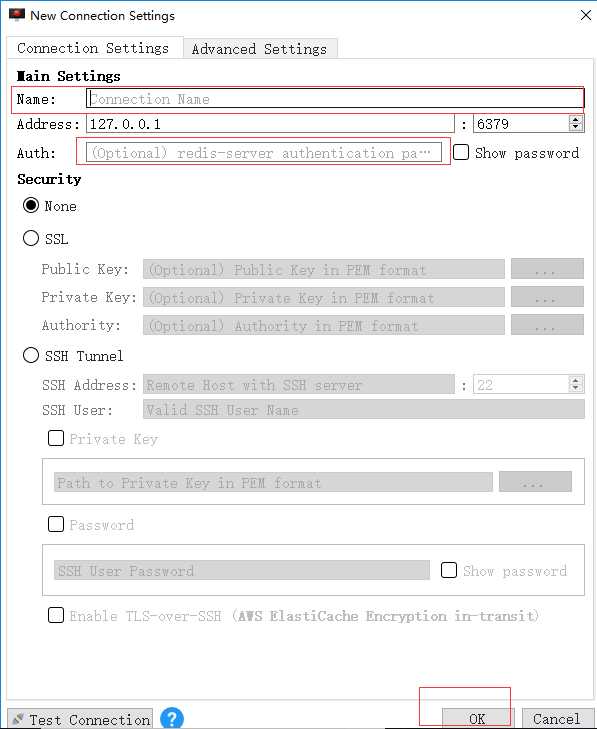Screen dimensions: 597x729
Task: Click the redis-server Auth password field
Action: tap(264, 152)
